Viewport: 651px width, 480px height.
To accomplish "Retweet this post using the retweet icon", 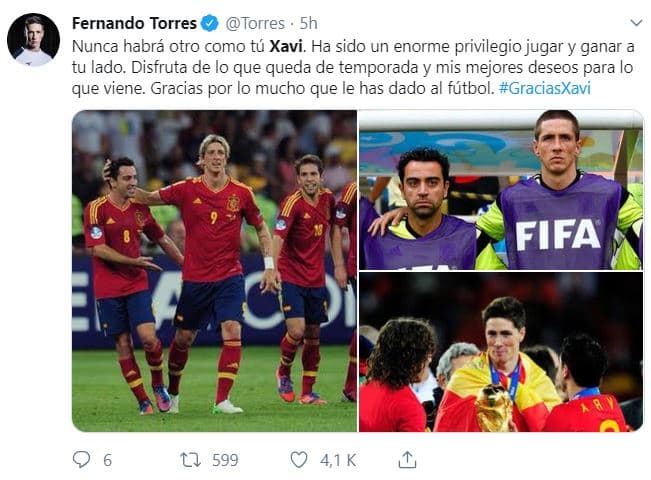I will (191, 460).
